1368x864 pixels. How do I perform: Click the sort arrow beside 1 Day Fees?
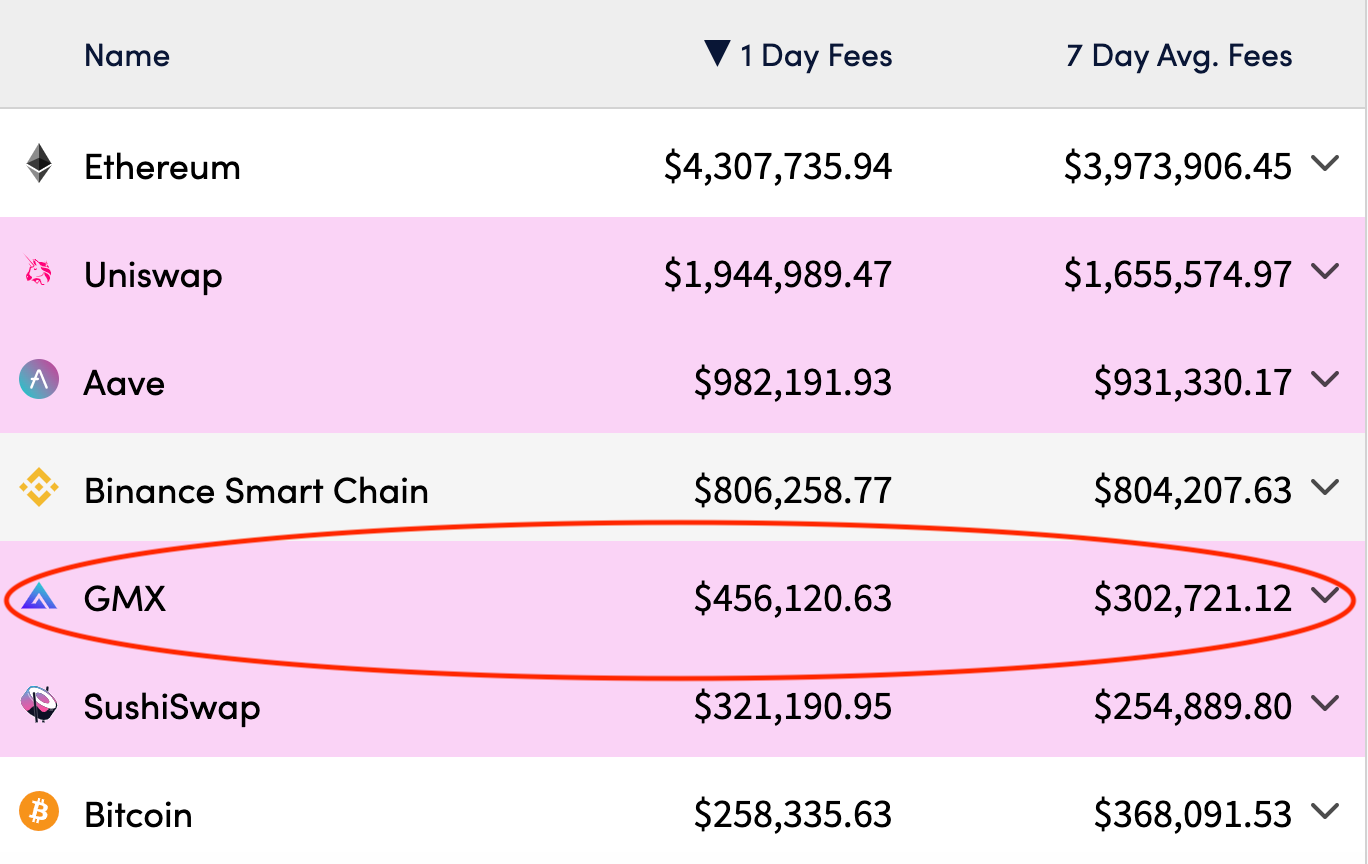coord(717,54)
